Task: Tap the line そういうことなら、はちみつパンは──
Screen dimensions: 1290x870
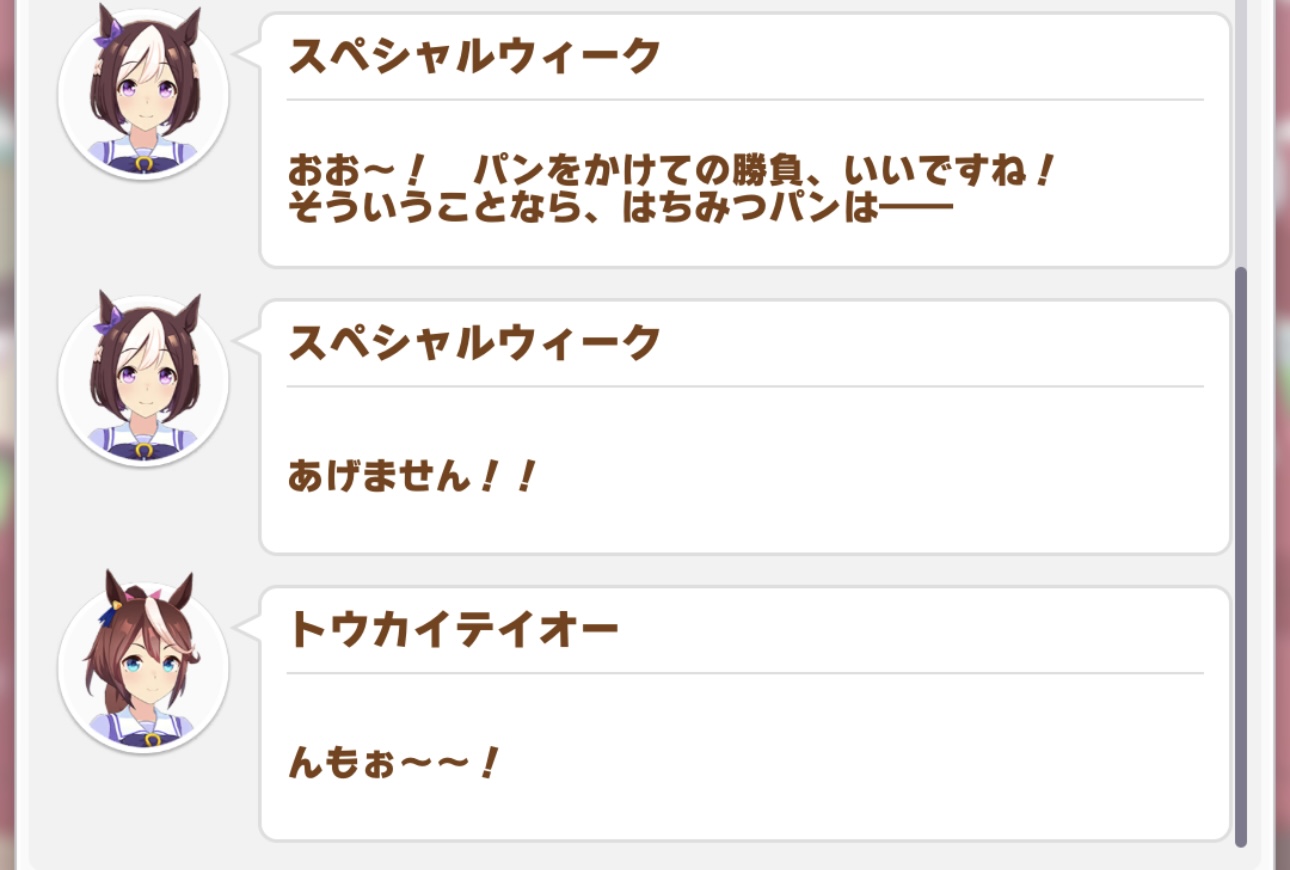Action: pyautogui.click(x=620, y=210)
